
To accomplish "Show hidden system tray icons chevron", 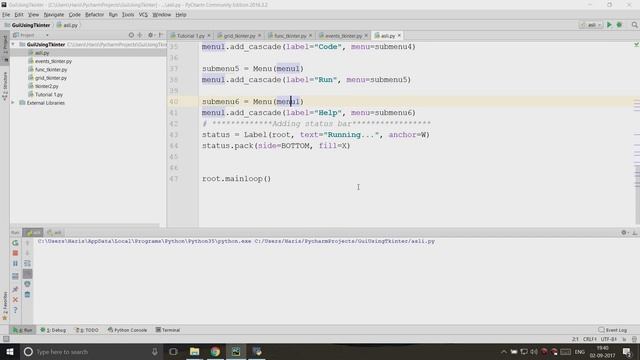I will pos(504,352).
